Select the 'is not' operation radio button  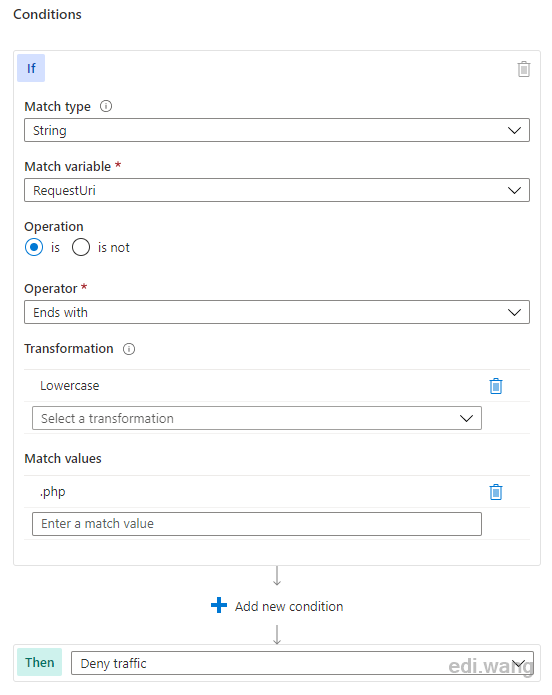(x=81, y=247)
